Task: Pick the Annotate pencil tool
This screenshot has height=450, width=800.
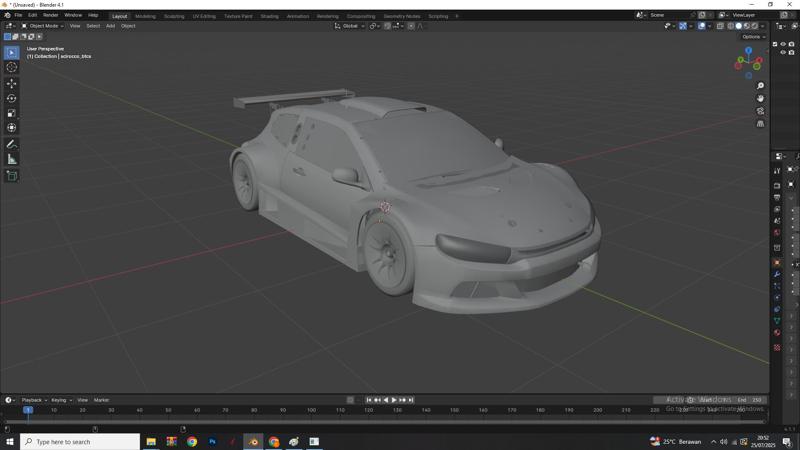Action: coord(12,144)
